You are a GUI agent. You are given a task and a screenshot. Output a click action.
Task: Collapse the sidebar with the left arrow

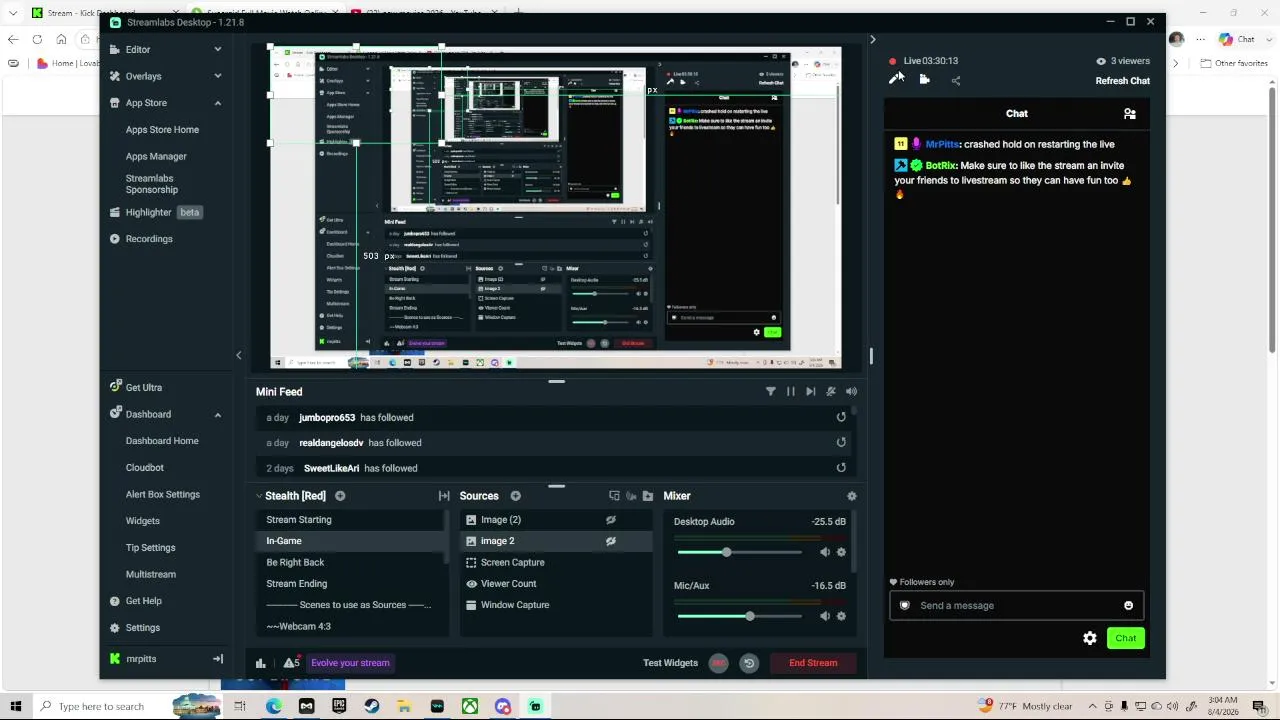(238, 355)
